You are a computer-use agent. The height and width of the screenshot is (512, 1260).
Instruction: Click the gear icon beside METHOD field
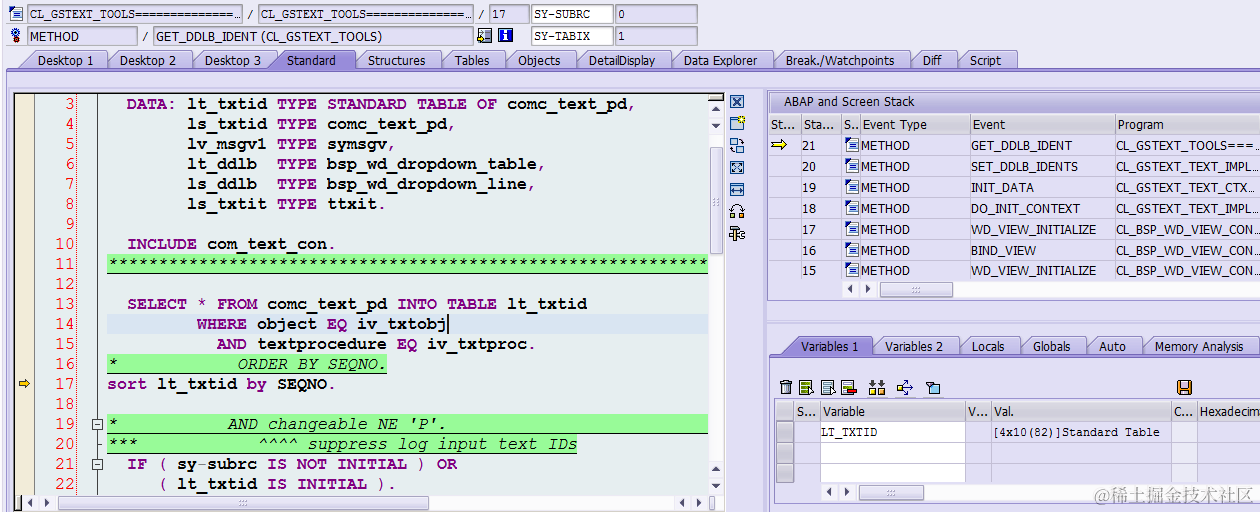point(15,36)
